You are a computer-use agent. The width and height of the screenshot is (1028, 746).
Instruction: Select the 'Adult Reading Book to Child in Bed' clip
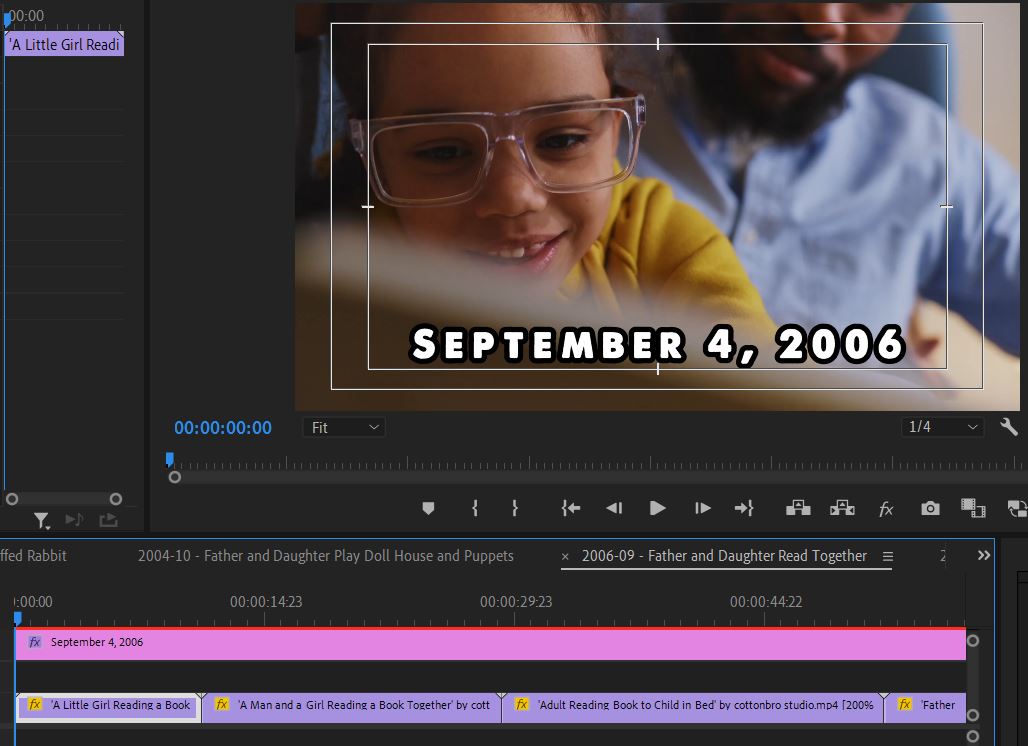coord(692,707)
